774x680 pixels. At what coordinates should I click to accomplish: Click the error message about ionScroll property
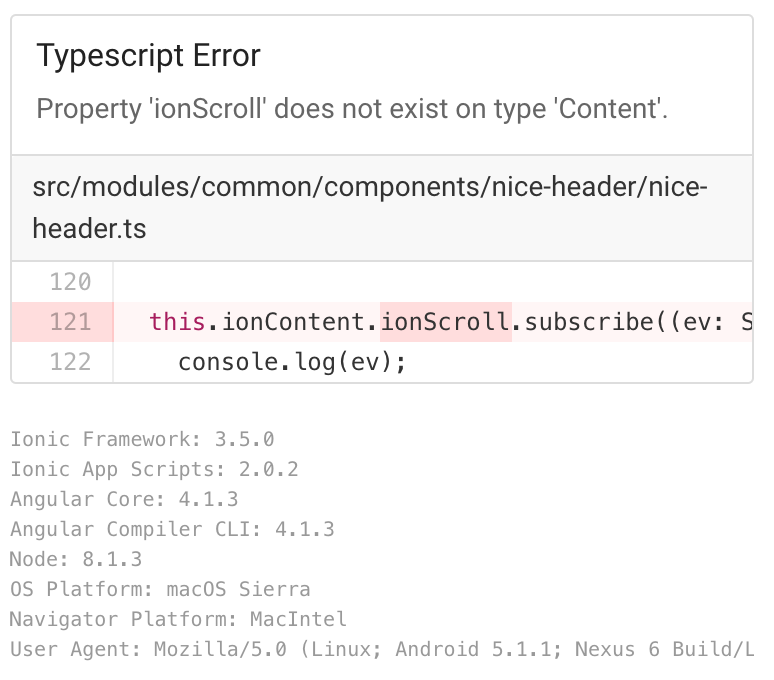pyautogui.click(x=352, y=109)
